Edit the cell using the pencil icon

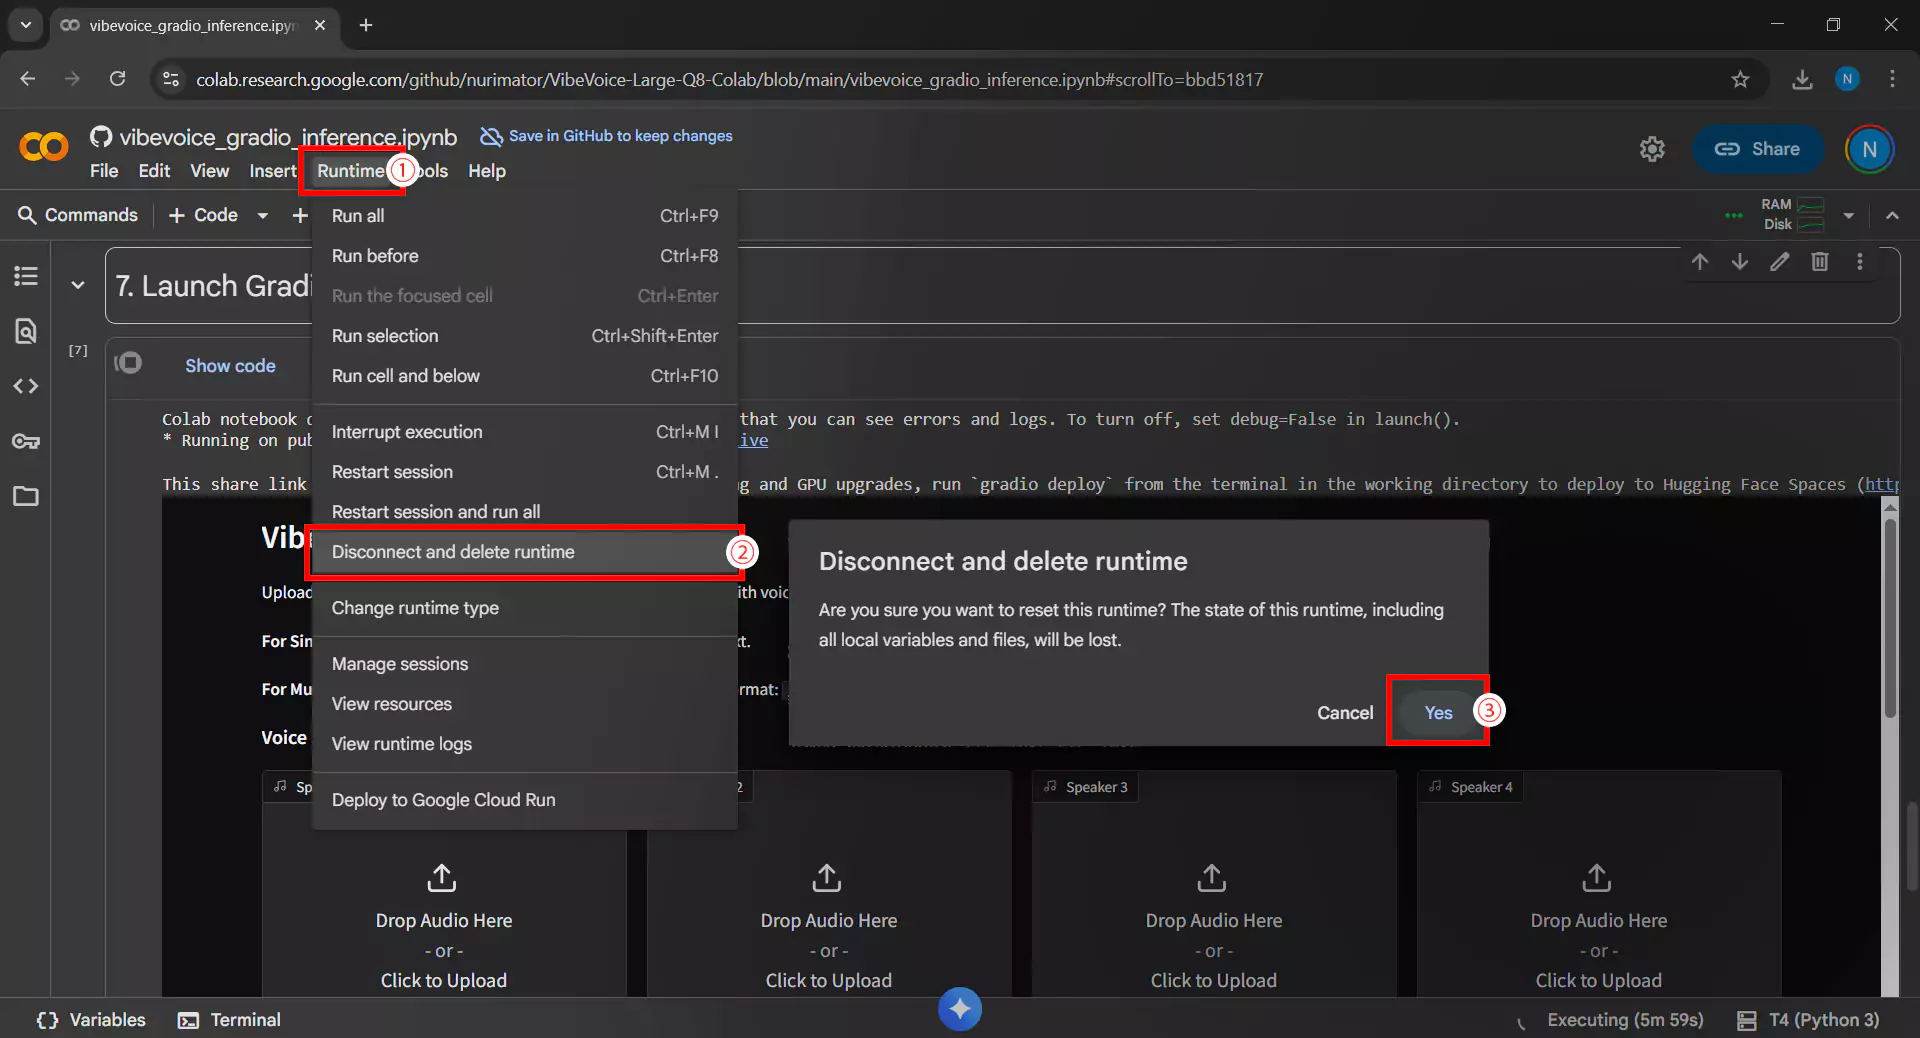click(x=1781, y=261)
